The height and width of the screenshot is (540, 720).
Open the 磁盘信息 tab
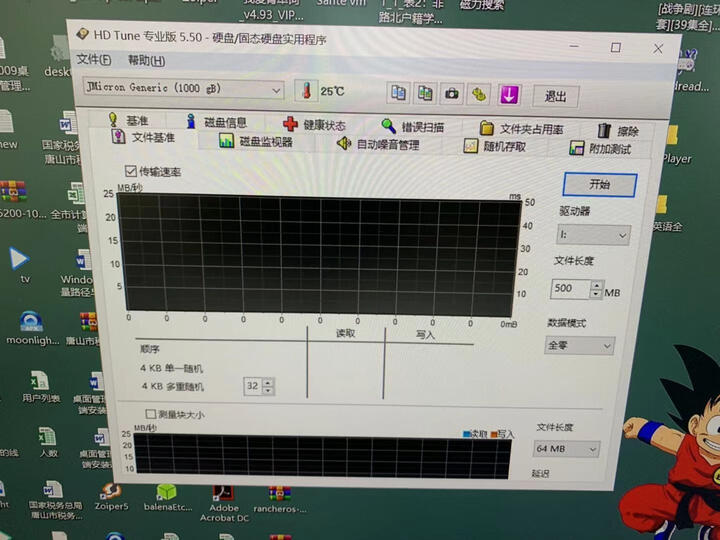pyautogui.click(x=217, y=122)
